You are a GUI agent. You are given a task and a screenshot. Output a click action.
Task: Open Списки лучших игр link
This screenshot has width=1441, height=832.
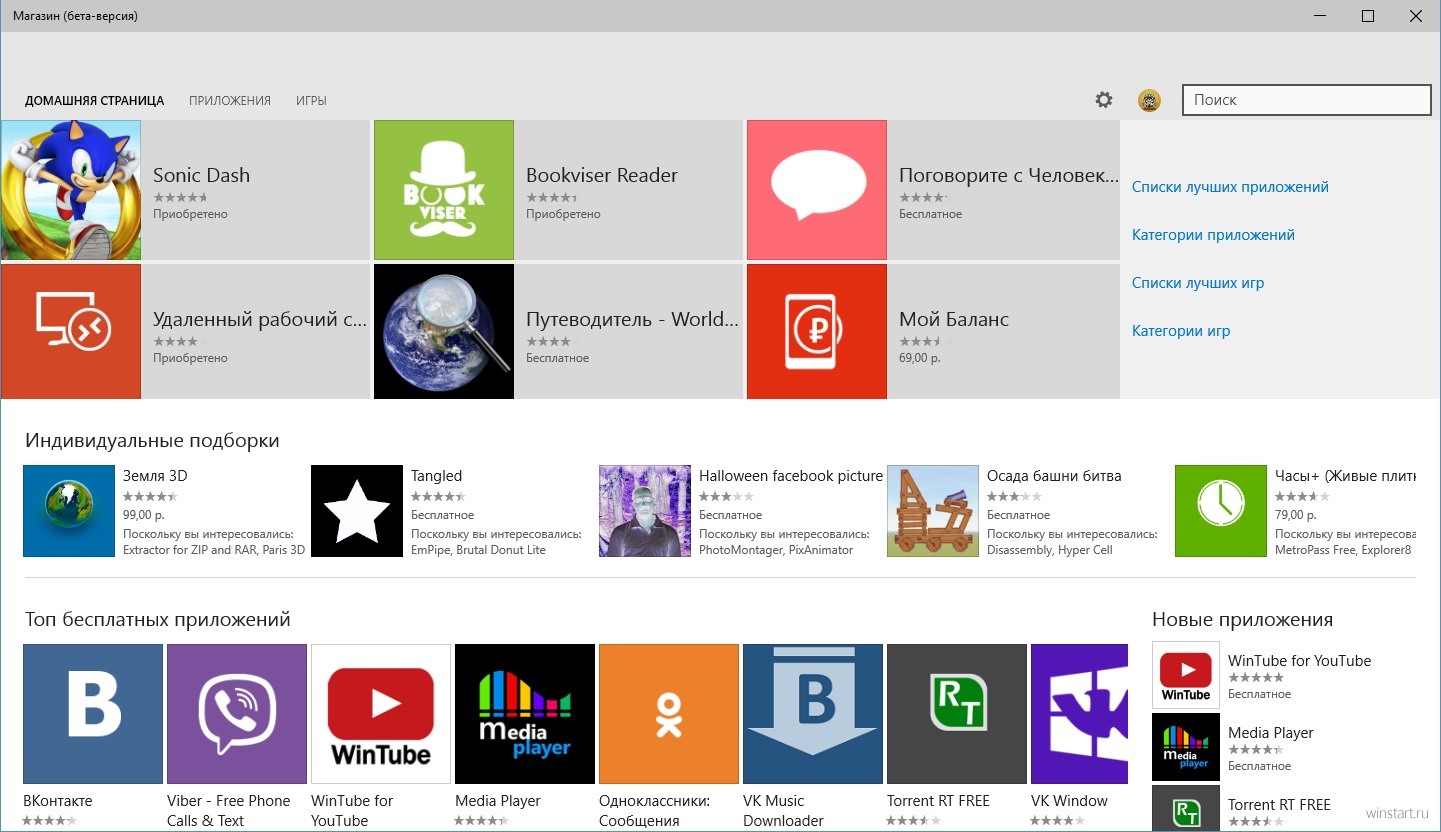click(1198, 283)
